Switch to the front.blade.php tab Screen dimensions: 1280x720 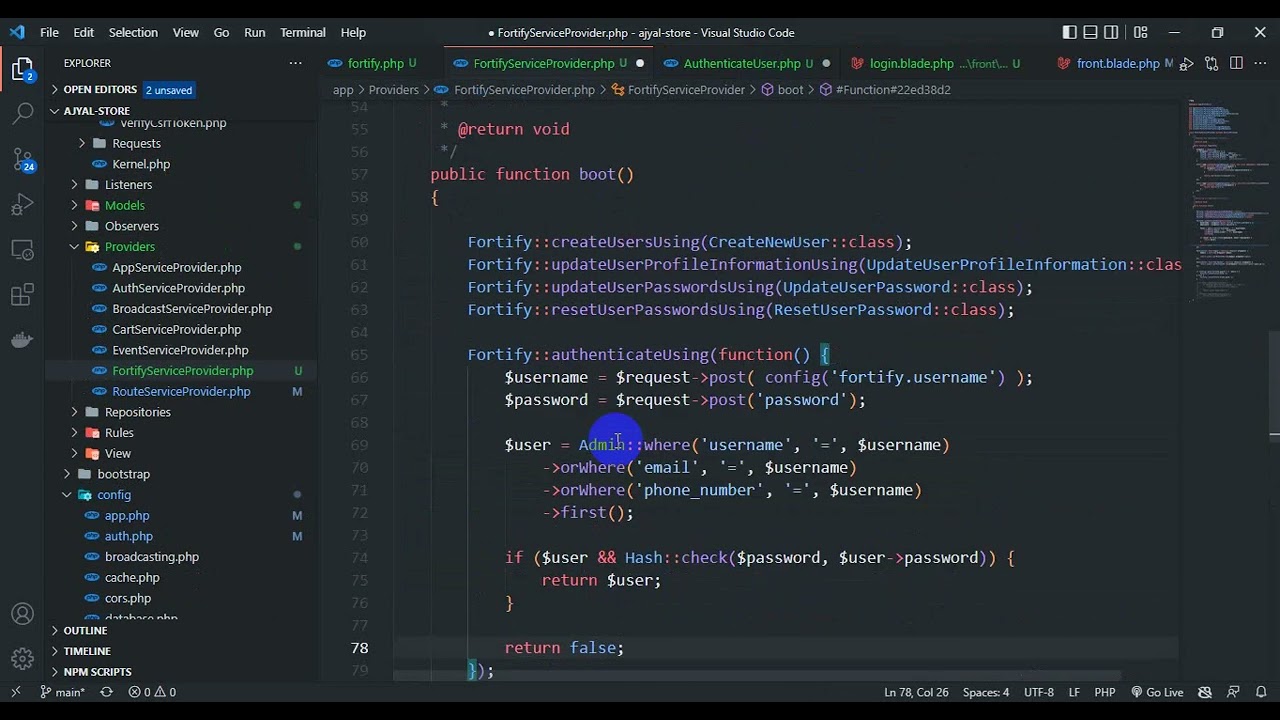pos(1117,63)
